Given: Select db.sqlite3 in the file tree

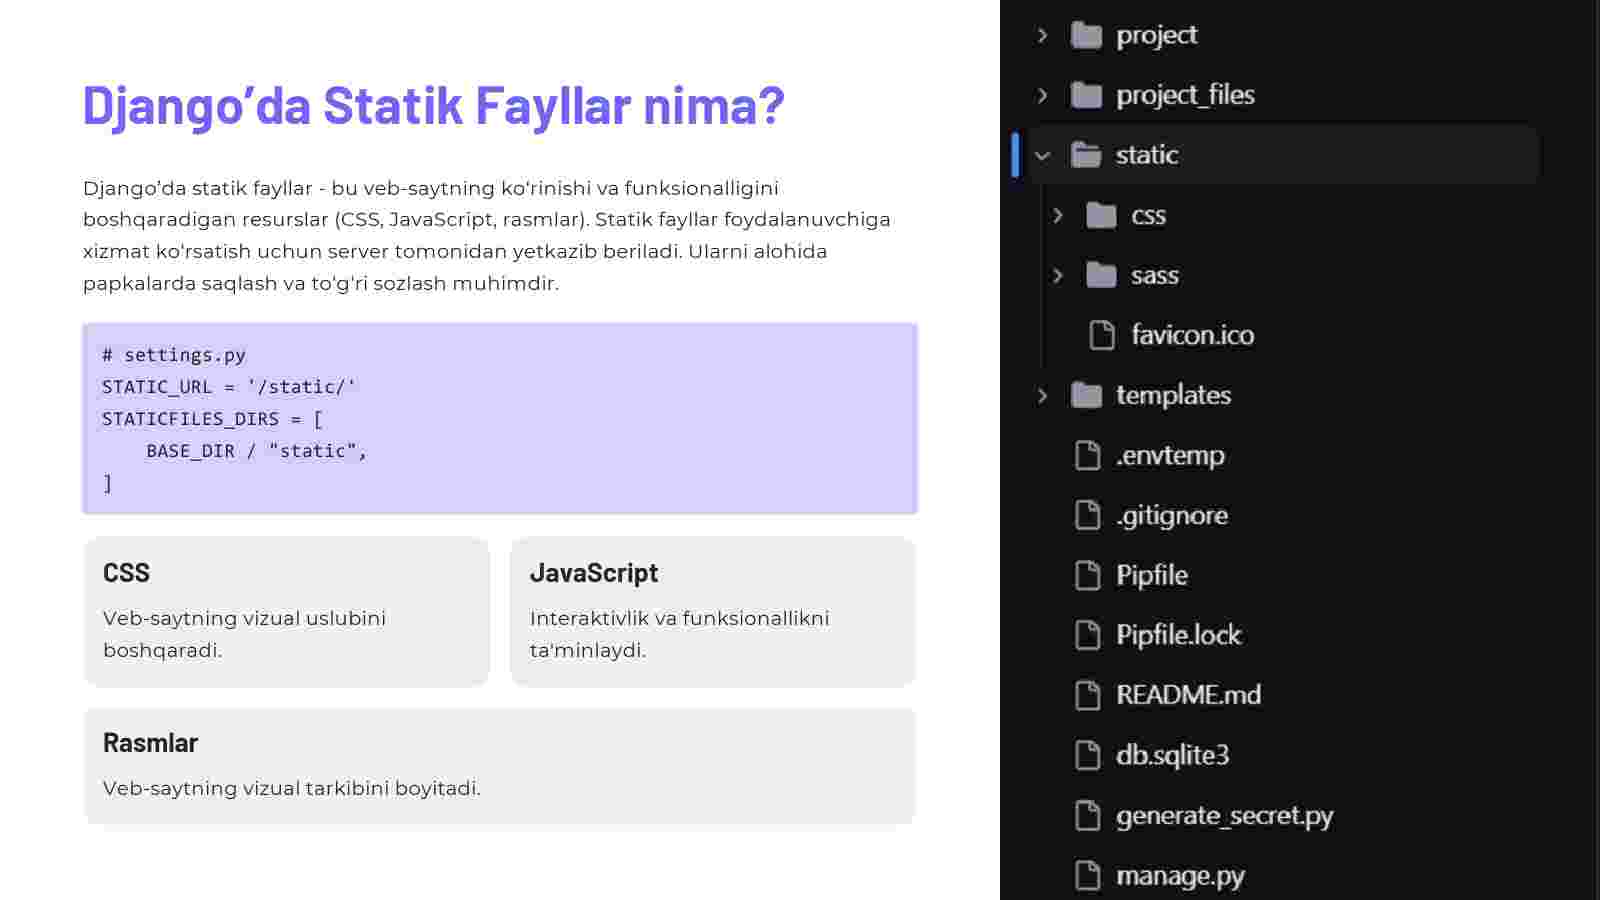Looking at the screenshot, I should click(1172, 755).
